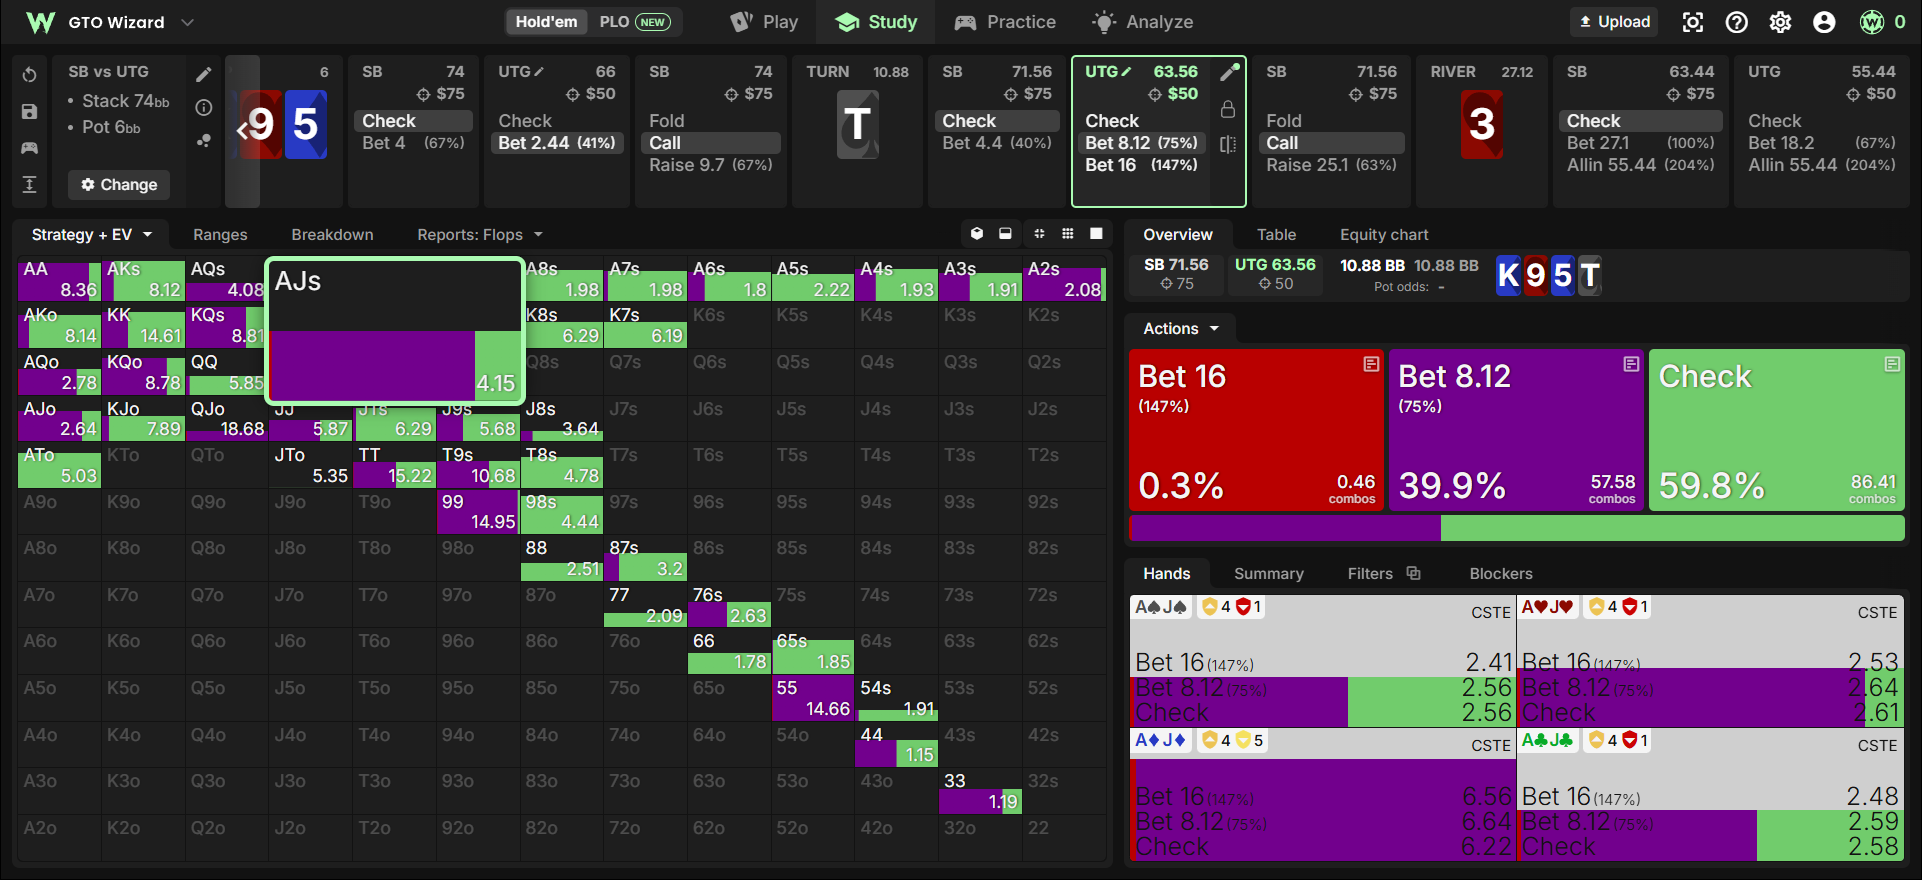Expand the Bet 16 action card
This screenshot has width=1922, height=880.
pyautogui.click(x=1371, y=364)
